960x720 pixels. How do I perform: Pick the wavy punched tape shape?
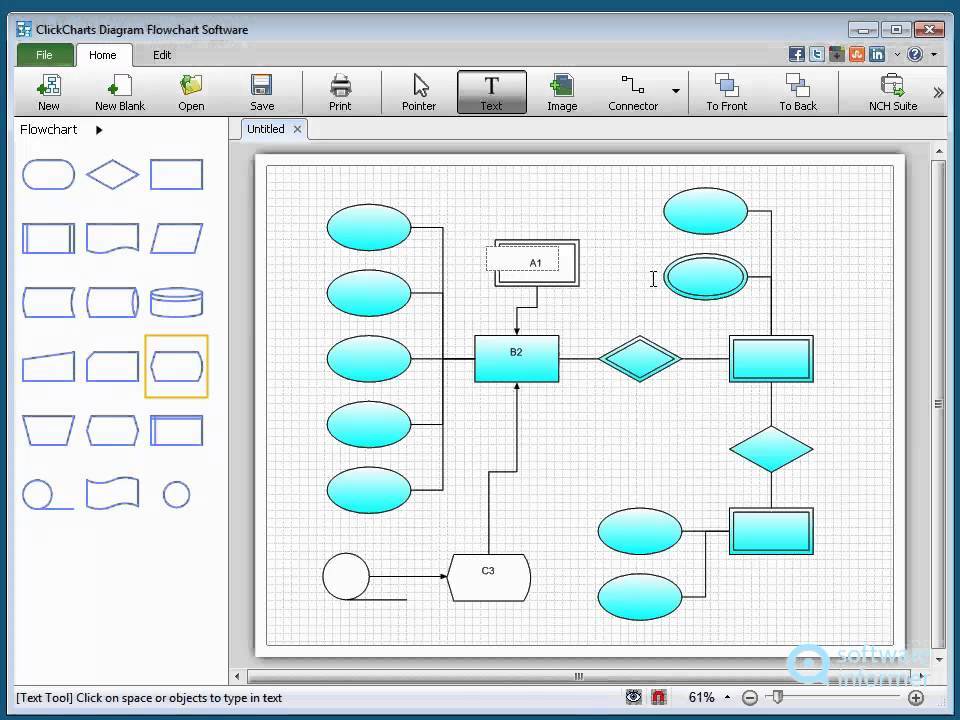(x=113, y=494)
